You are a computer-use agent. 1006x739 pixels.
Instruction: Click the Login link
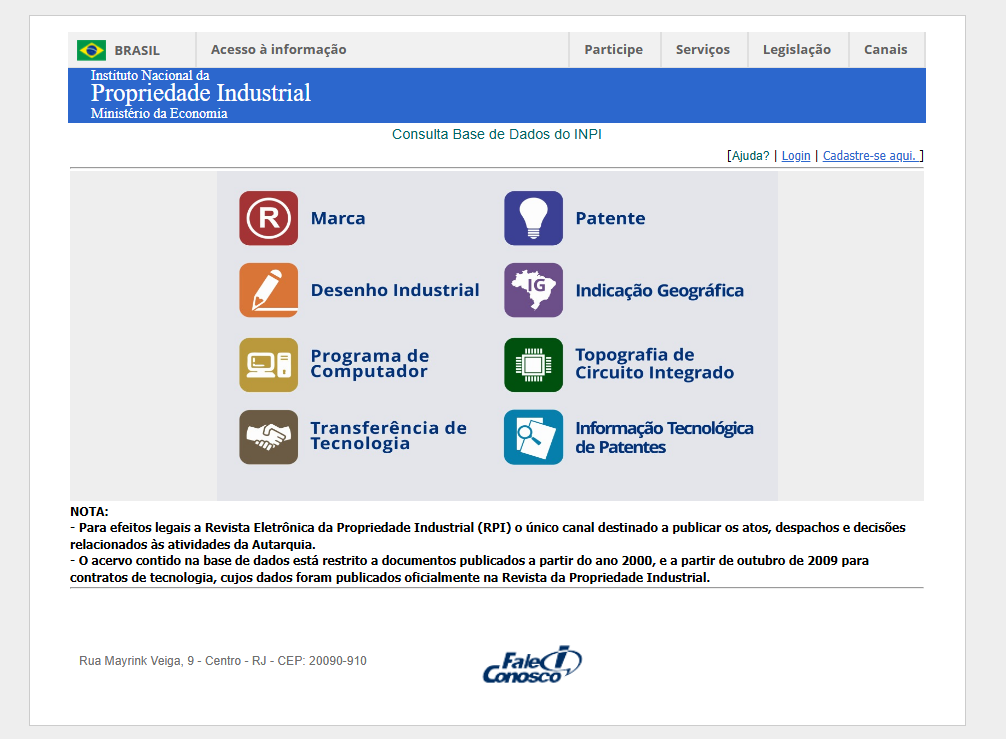796,156
